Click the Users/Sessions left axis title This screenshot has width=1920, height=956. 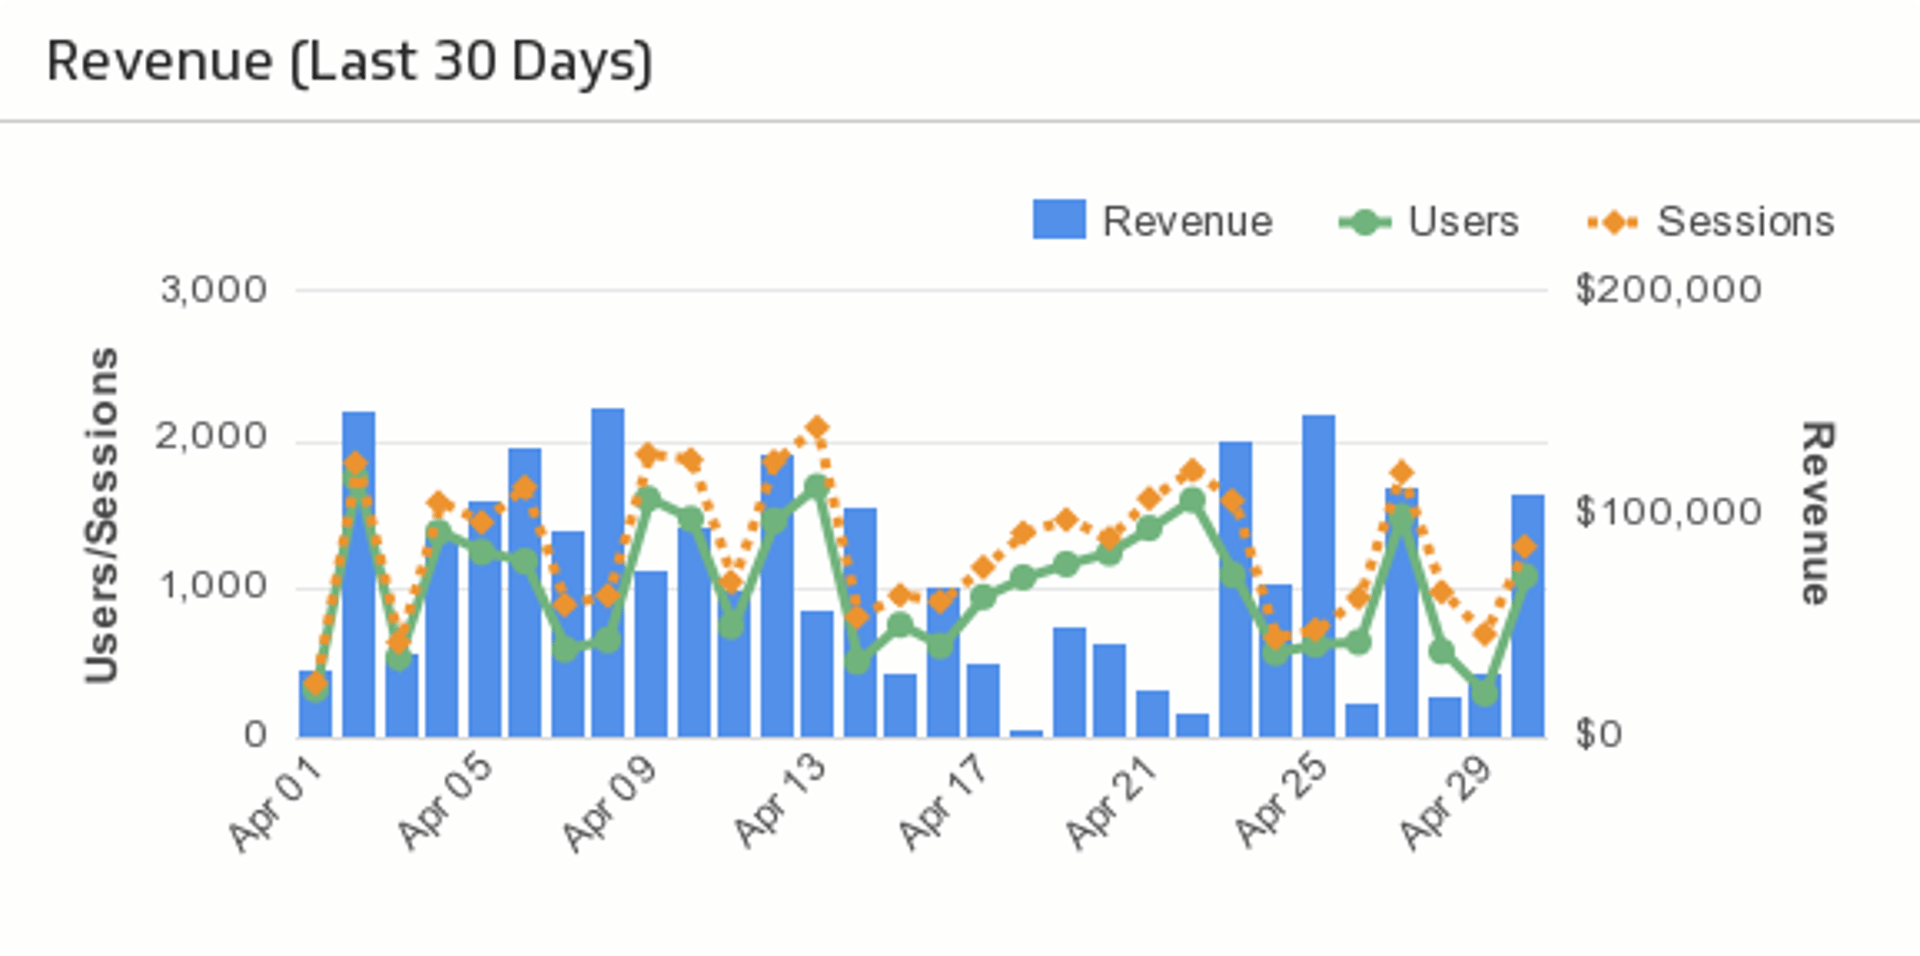102,515
